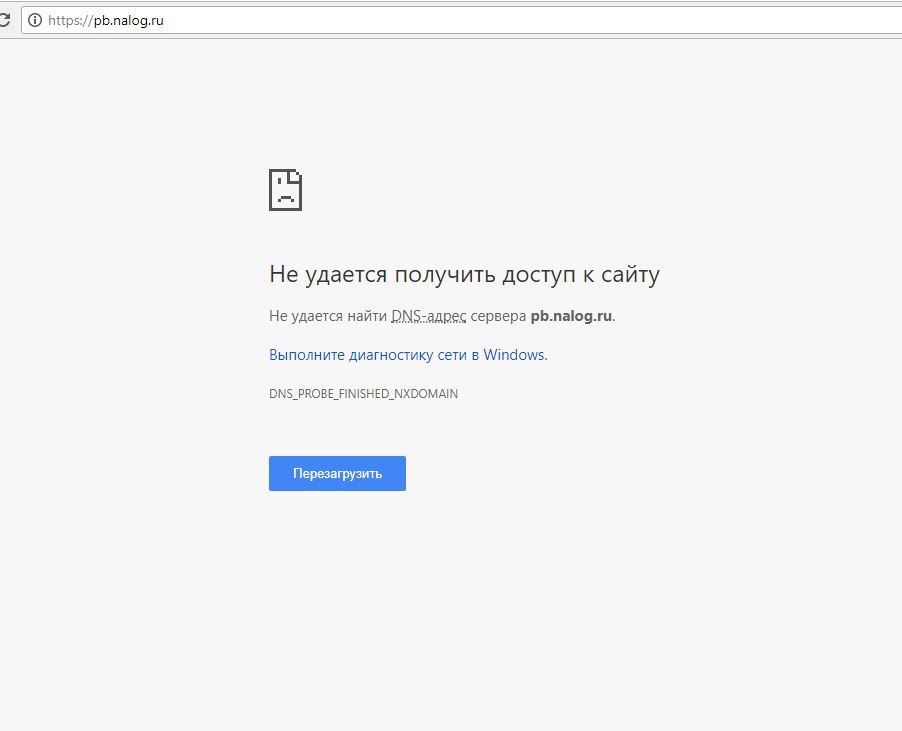
Task: Click the word сервера in error description
Action: [x=498, y=316]
